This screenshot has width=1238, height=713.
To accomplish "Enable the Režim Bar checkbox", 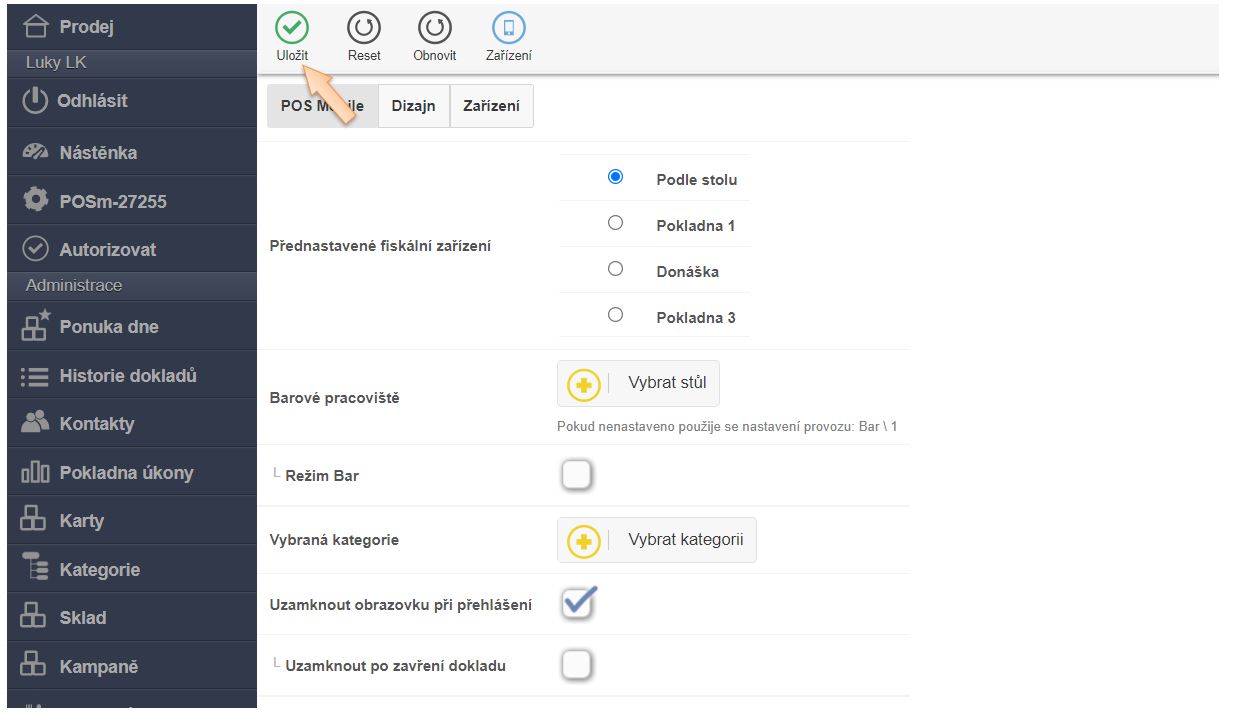I will pyautogui.click(x=577, y=476).
